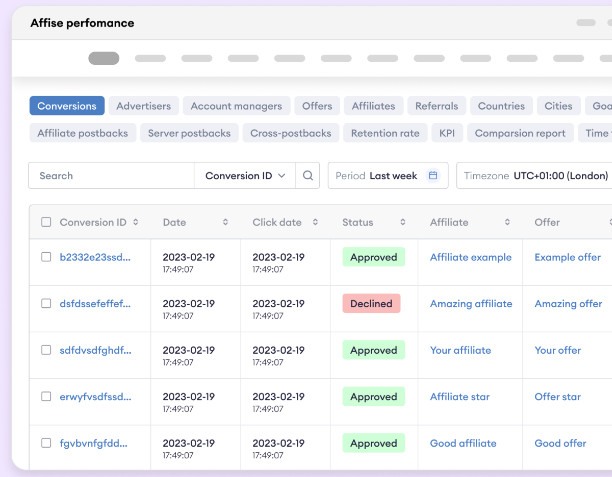Click the search magnifier icon
The width and height of the screenshot is (612, 477).
(308, 176)
